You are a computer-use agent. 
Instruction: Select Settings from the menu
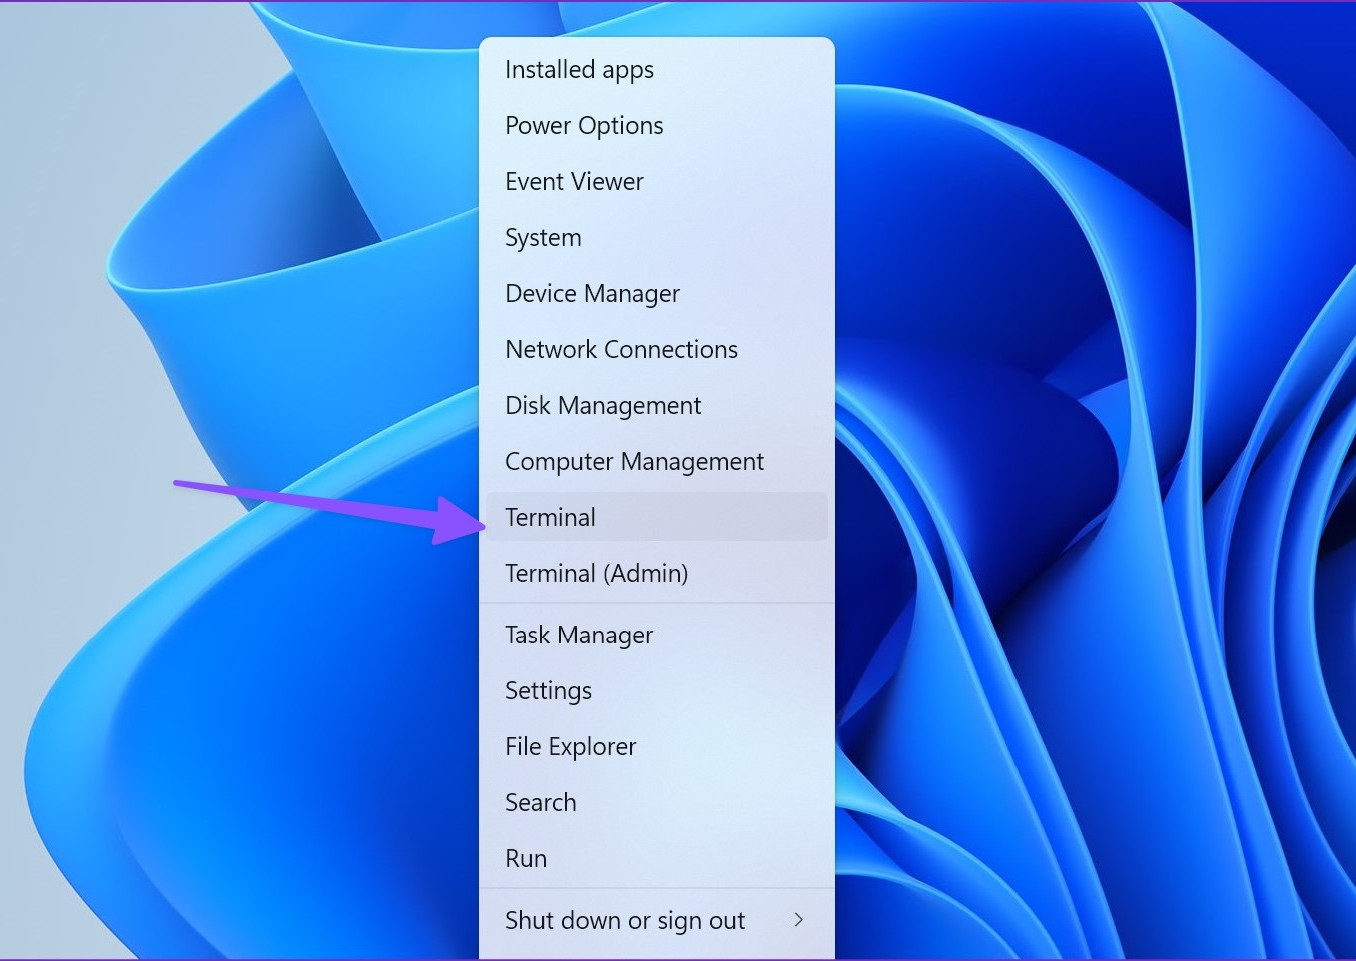548,690
